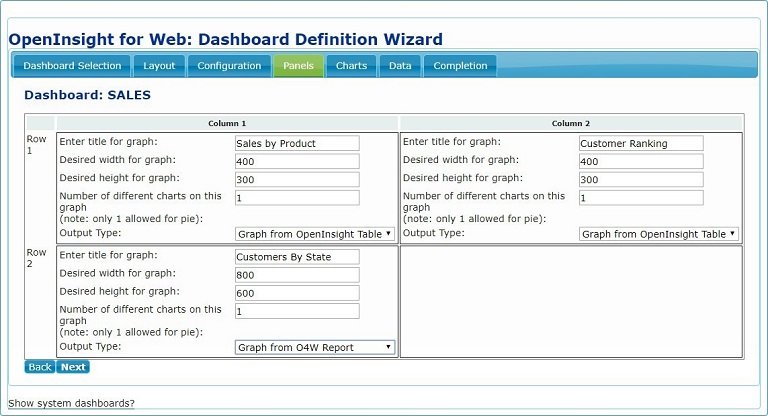Open Output Type dropdown for Customer Ranking
This screenshot has width=768, height=416.
[659, 234]
